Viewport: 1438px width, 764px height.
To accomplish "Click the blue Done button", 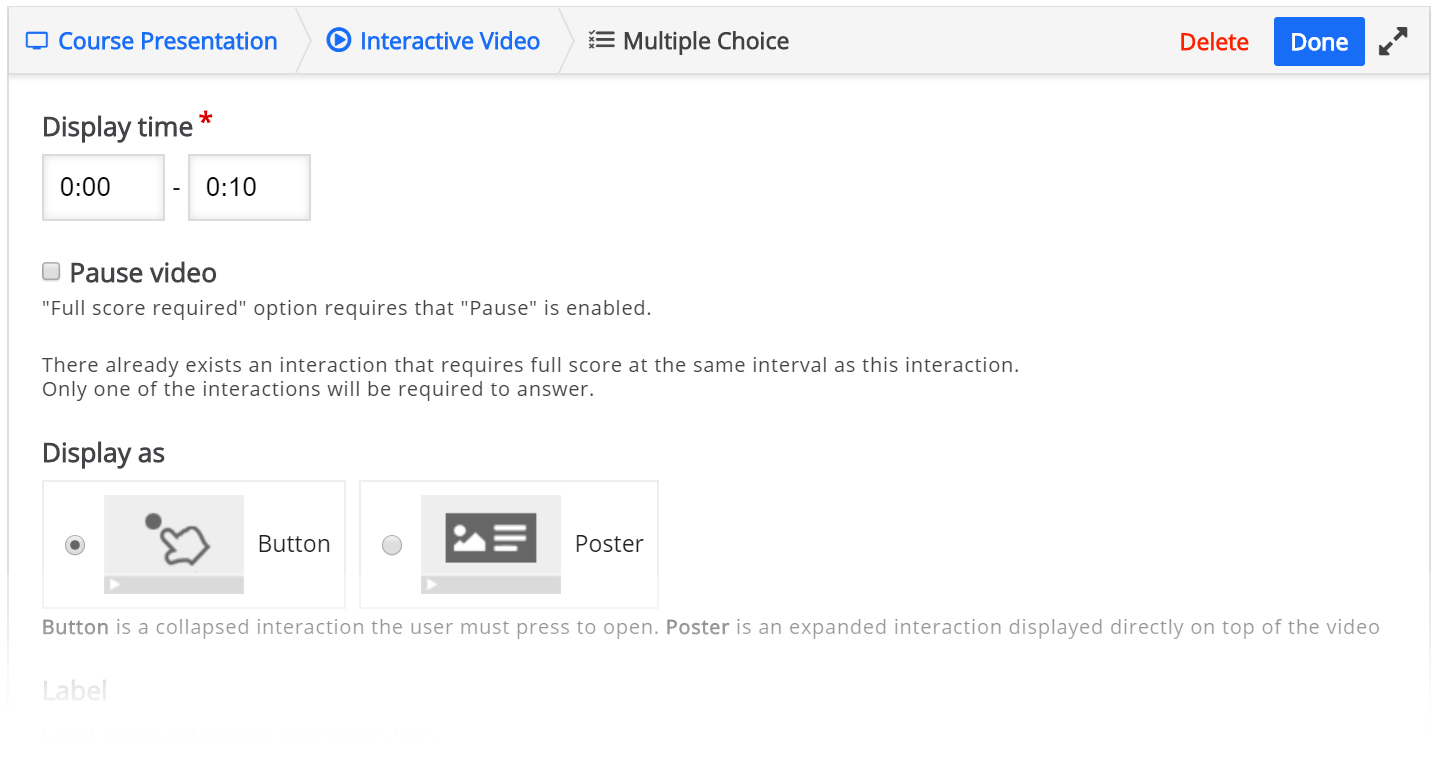I will point(1319,42).
